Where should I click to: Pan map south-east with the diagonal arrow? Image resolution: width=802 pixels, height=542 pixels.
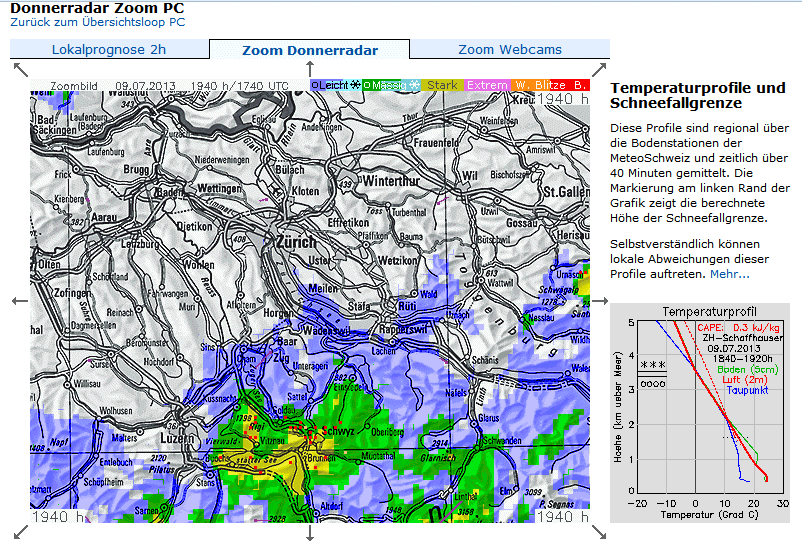point(599,532)
